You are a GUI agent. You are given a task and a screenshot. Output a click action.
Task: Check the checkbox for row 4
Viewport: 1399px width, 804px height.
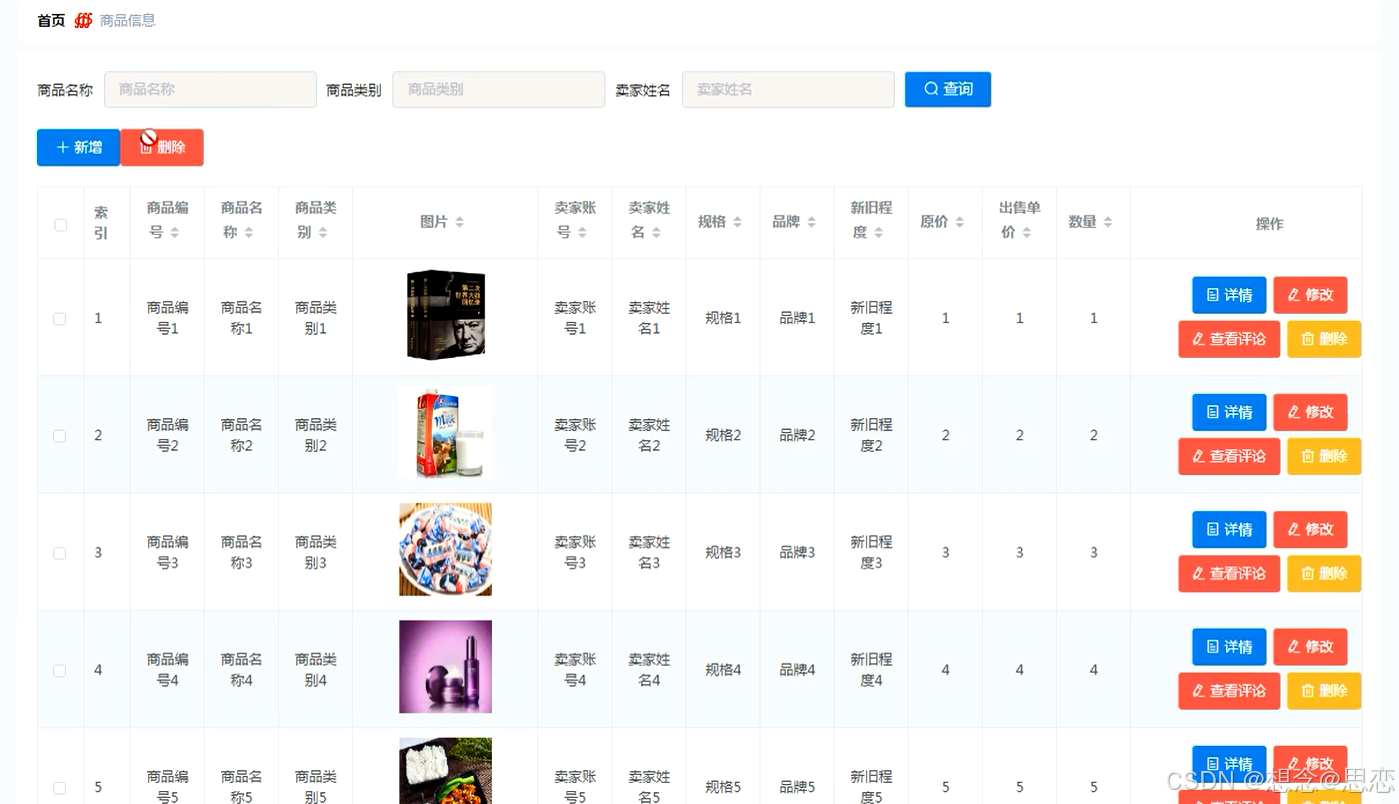(60, 671)
